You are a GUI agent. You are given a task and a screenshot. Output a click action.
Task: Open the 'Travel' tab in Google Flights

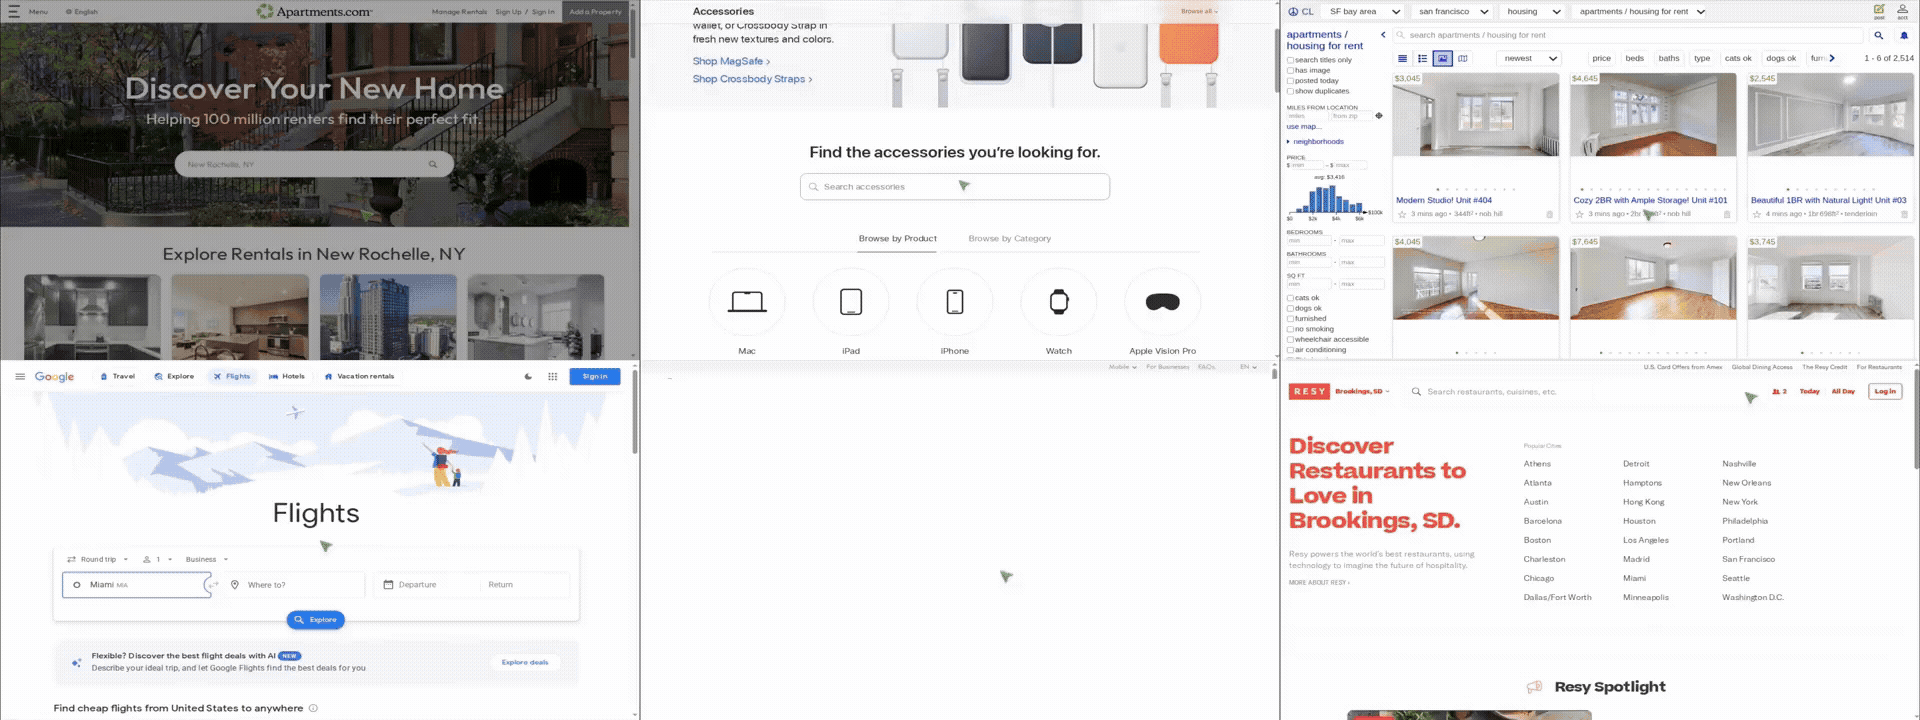coord(118,377)
